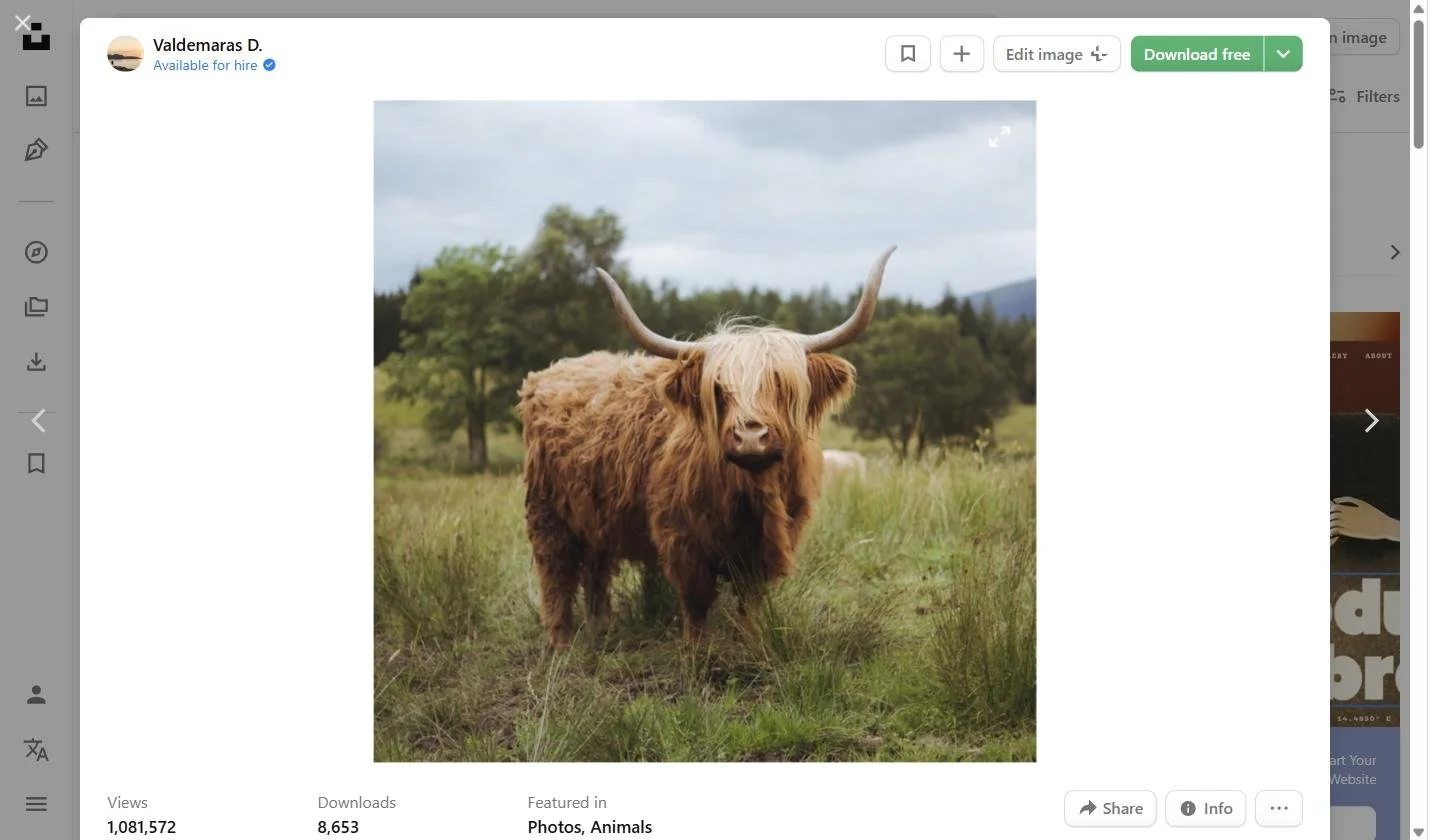Click the Share button below the photo
This screenshot has height=840, width=1444.
tap(1110, 808)
